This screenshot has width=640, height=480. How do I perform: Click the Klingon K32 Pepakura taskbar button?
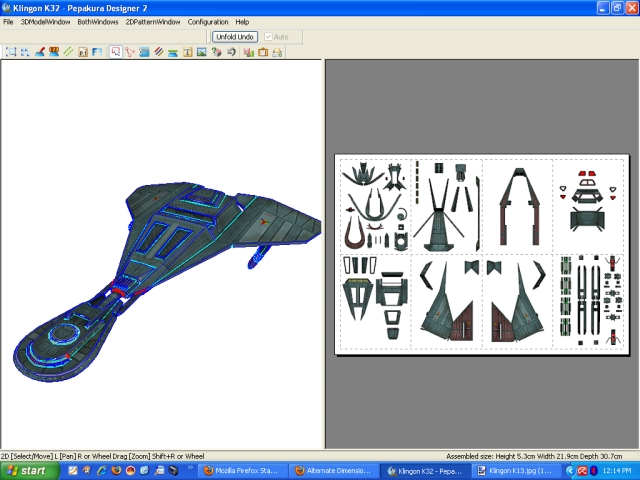coord(424,471)
